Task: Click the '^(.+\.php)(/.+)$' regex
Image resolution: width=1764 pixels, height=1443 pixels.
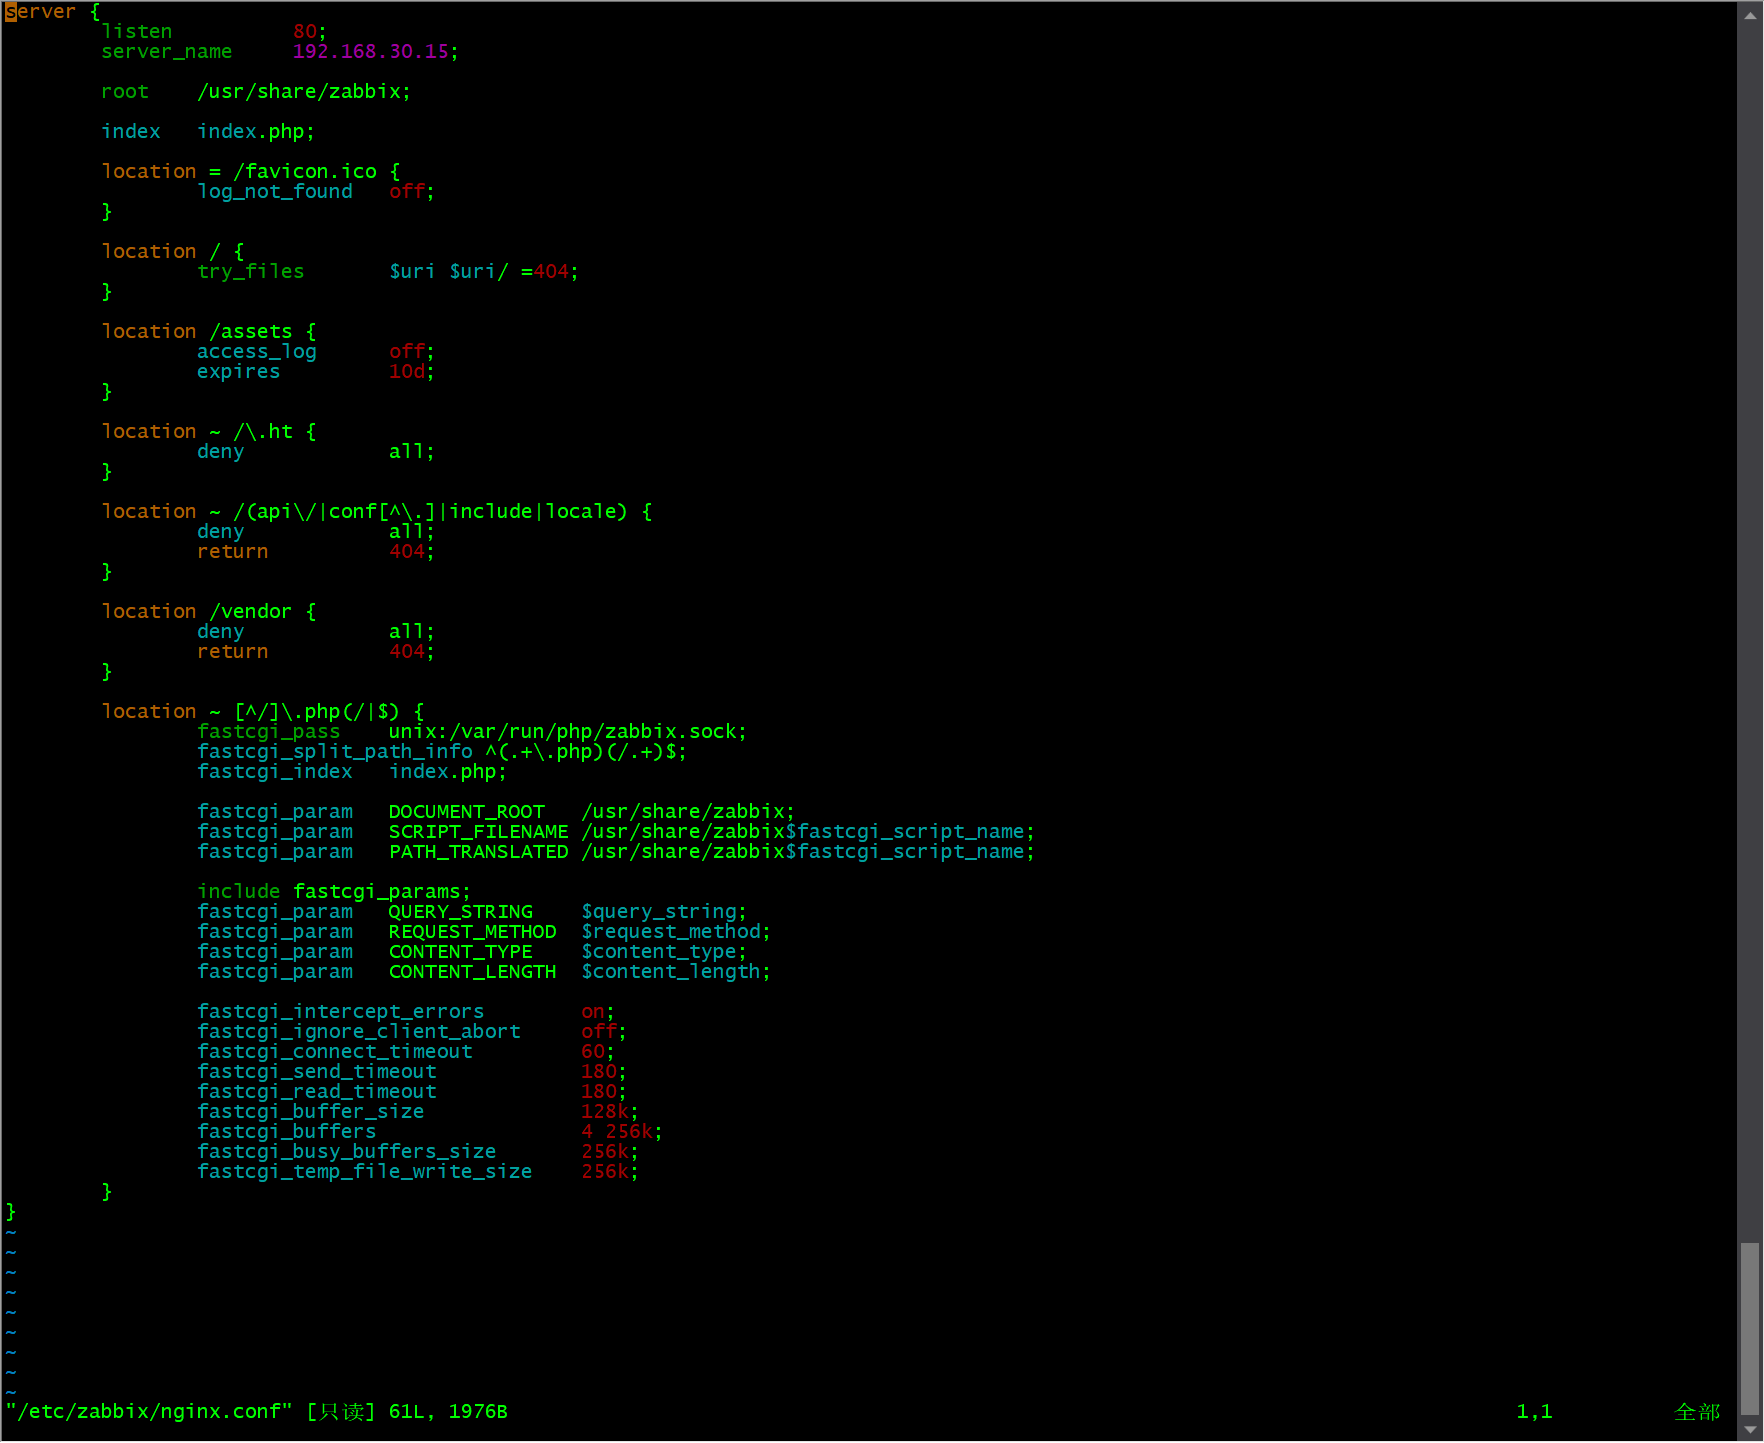Action: (581, 751)
